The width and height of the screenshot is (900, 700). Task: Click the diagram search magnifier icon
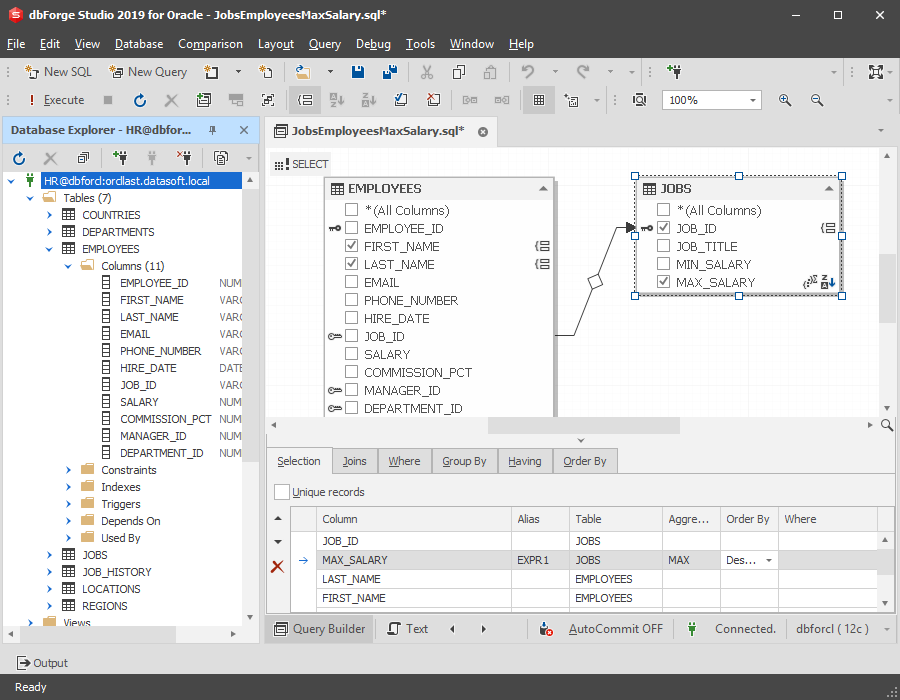point(886,425)
